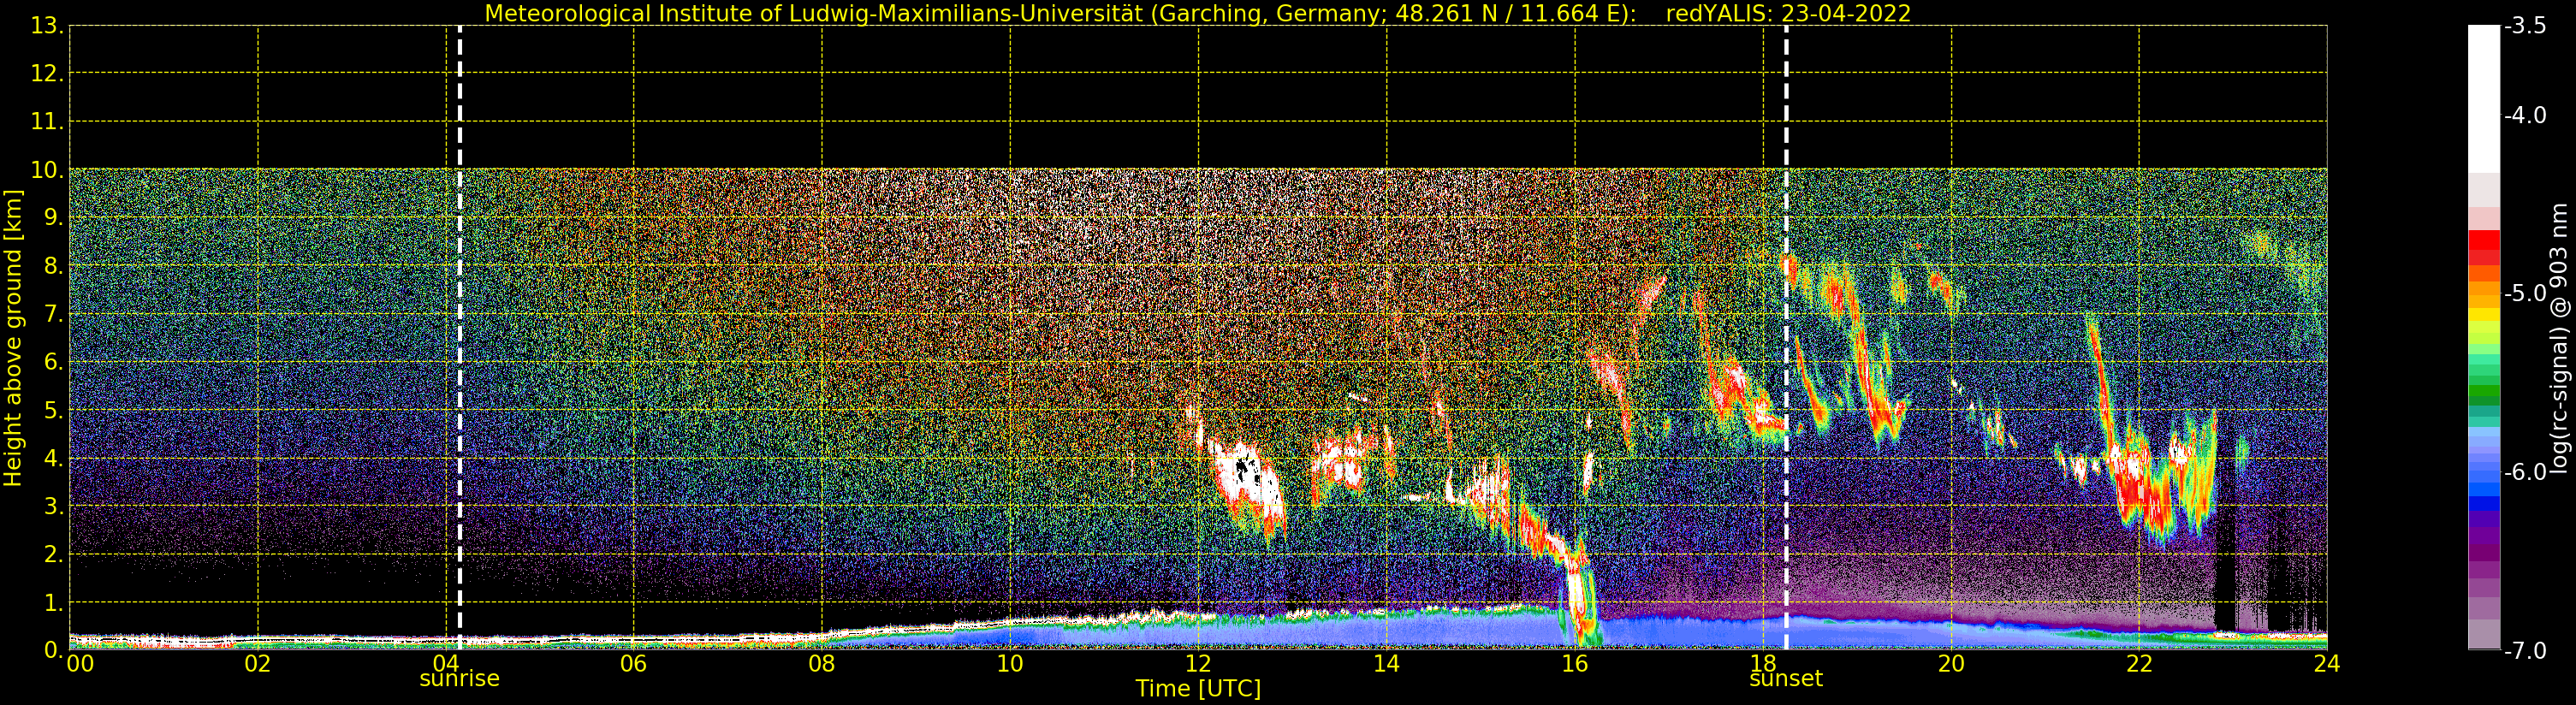Click the '22' time tick label
Screen dimensions: 2576x705
point(2139,663)
